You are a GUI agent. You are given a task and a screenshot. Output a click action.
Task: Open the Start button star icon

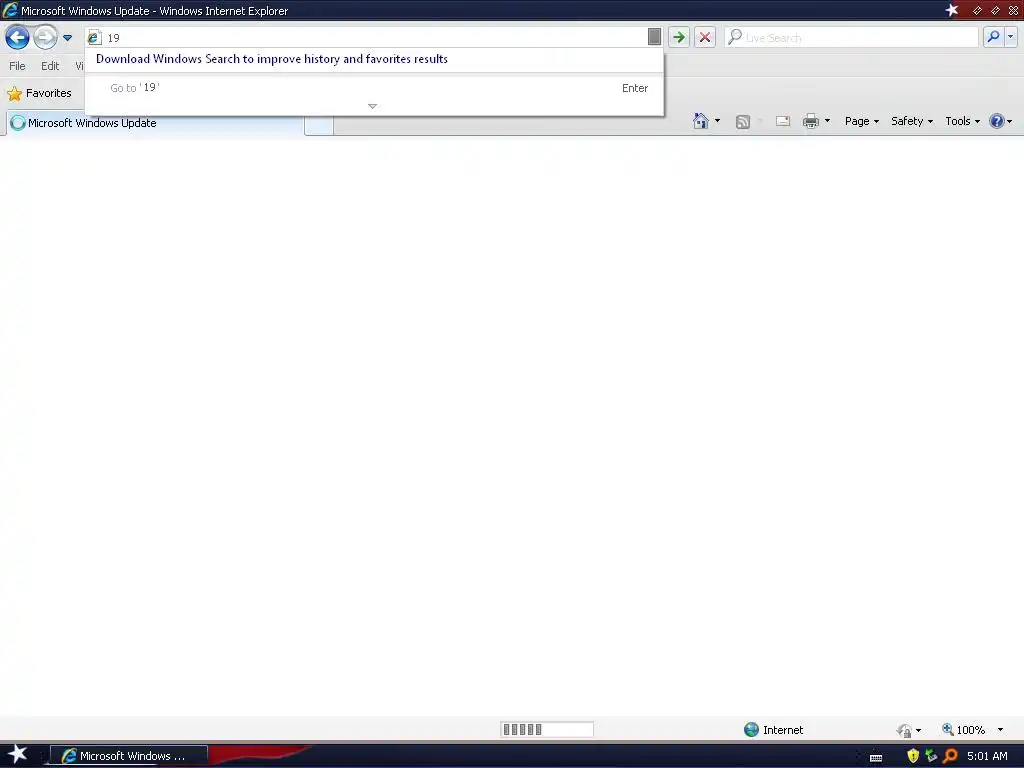tap(17, 754)
